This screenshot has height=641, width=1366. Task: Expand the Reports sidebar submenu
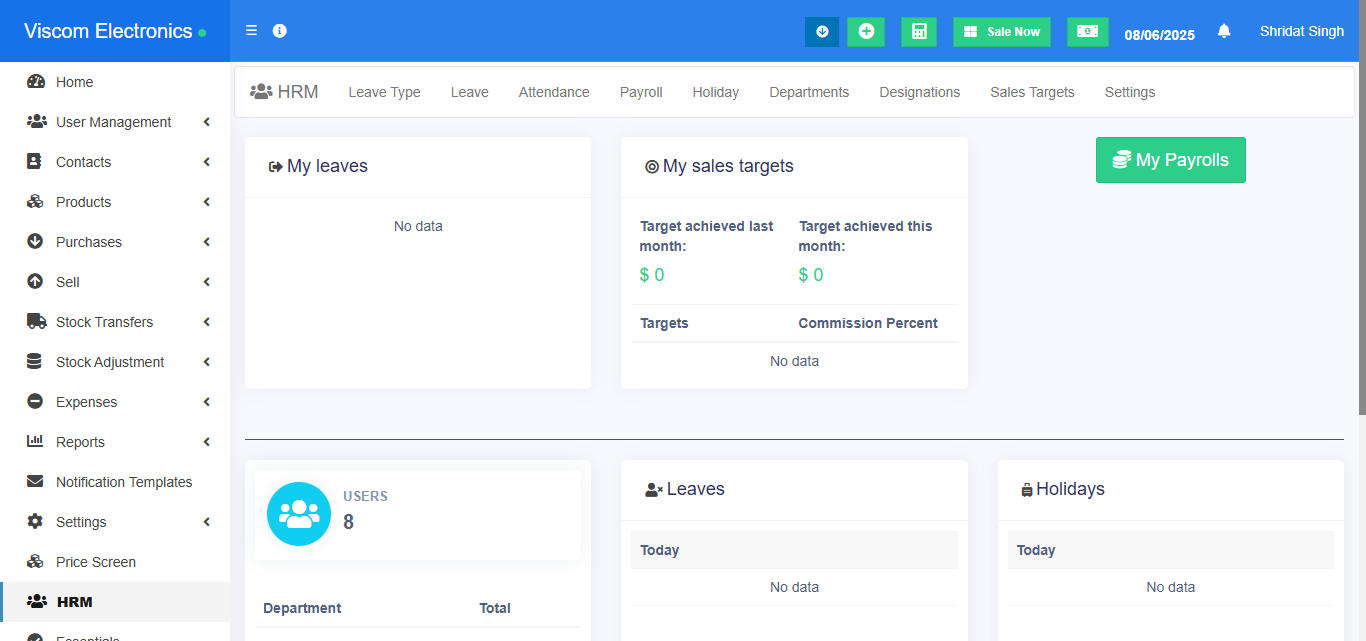[80, 442]
